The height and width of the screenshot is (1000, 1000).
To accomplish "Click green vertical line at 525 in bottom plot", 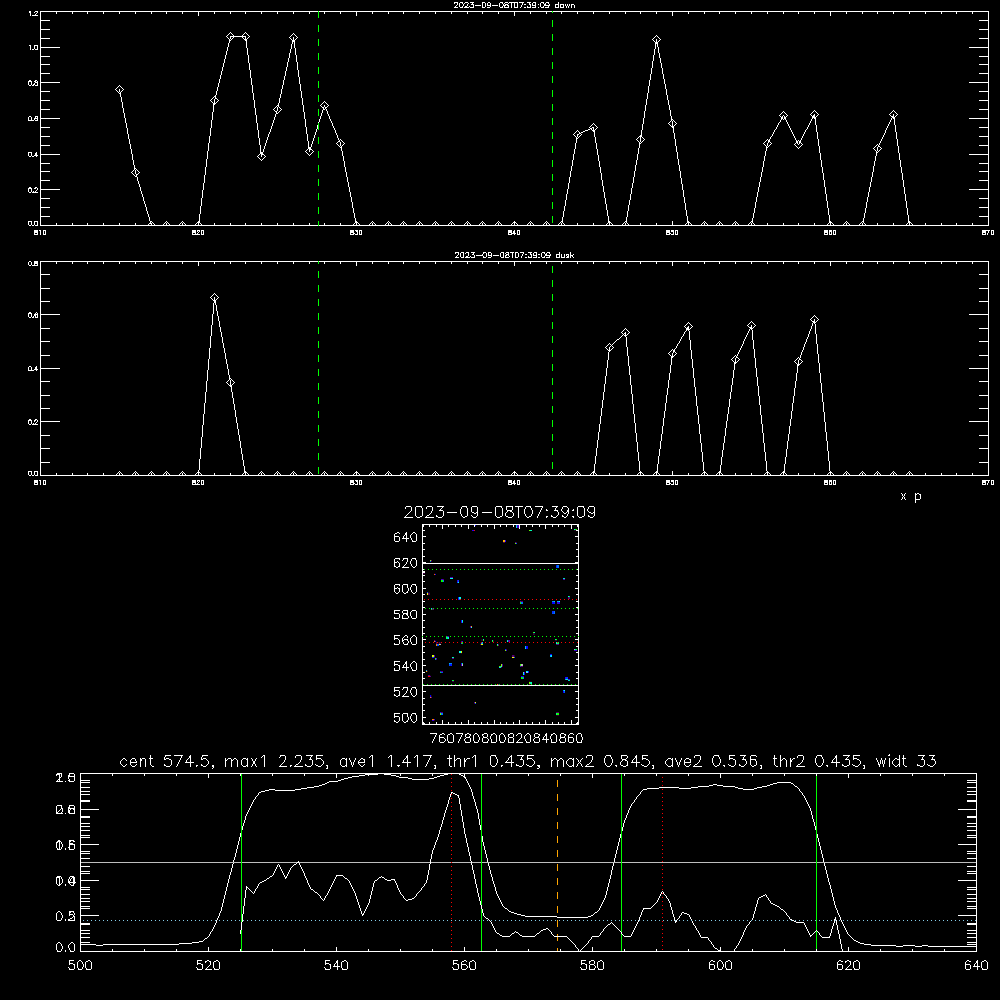I will pos(241,862).
